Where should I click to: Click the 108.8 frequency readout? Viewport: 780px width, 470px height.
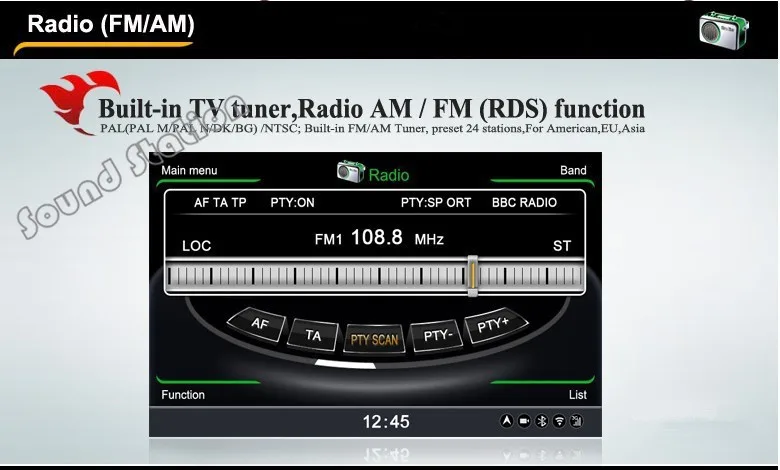click(x=377, y=237)
